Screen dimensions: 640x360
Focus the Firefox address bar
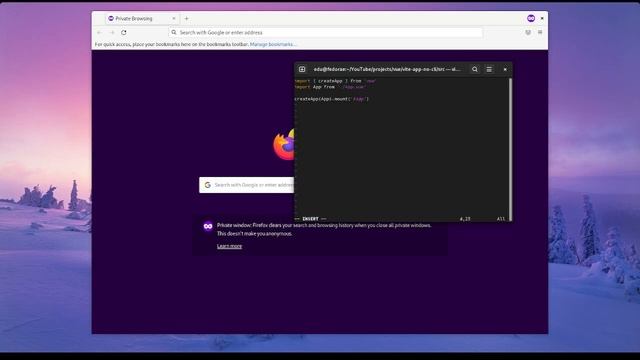coord(326,32)
